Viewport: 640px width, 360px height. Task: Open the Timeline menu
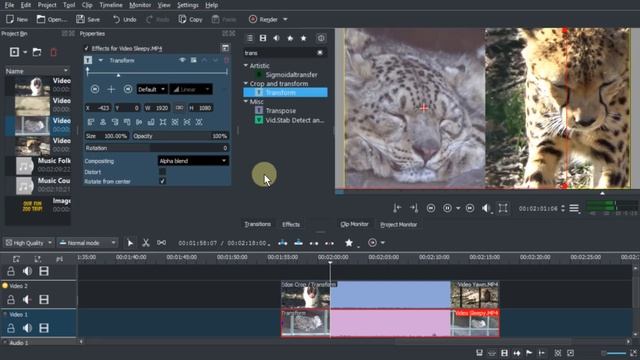pos(111,5)
